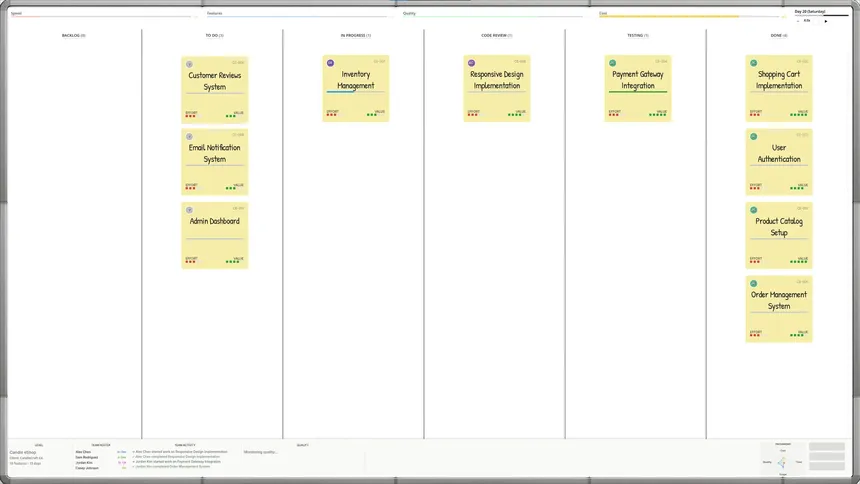Select the Inventory Management card
Image resolution: width=860 pixels, height=484 pixels.
355,88
